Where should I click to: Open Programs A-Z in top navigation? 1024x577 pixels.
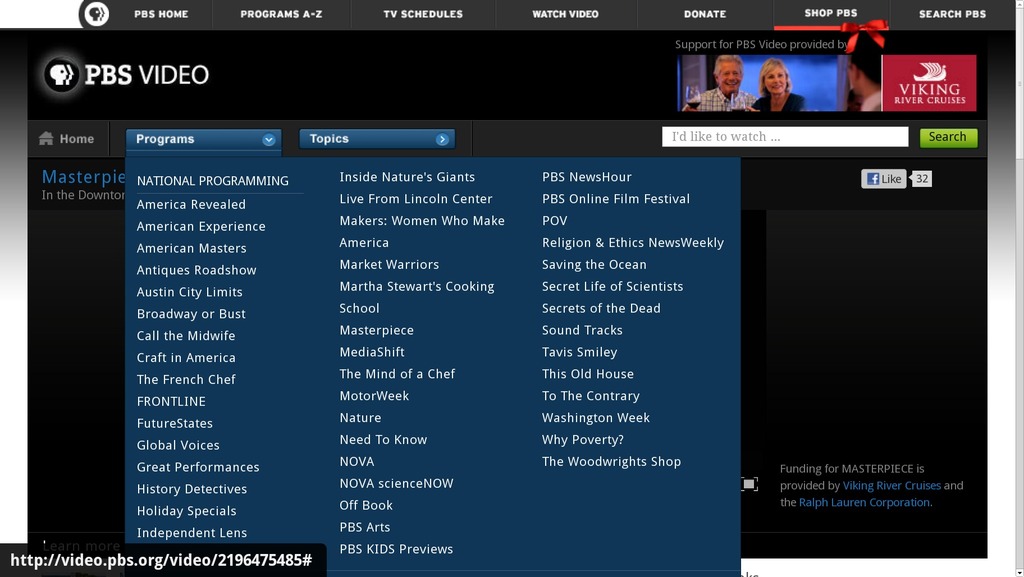[281, 14]
